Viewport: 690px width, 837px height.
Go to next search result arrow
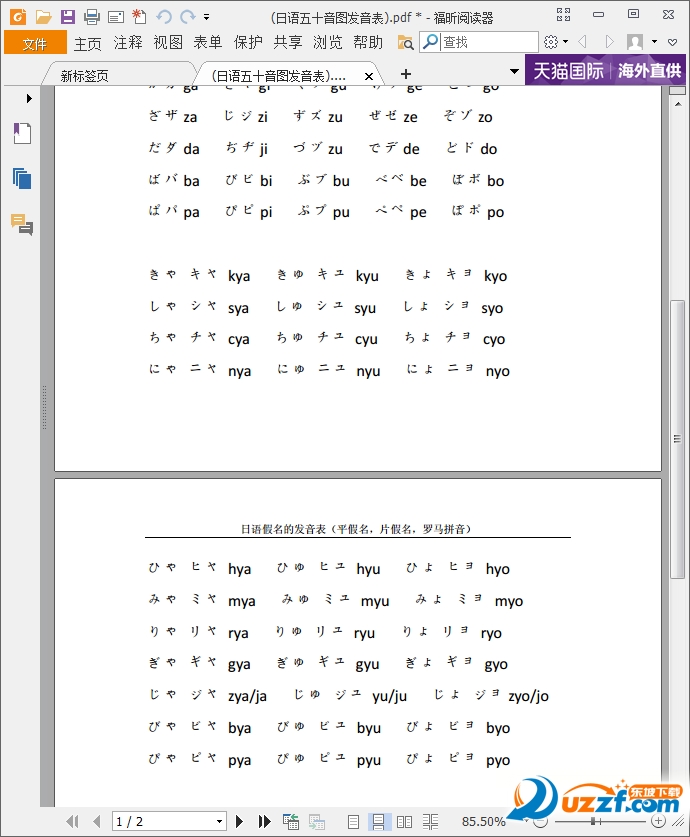point(609,42)
